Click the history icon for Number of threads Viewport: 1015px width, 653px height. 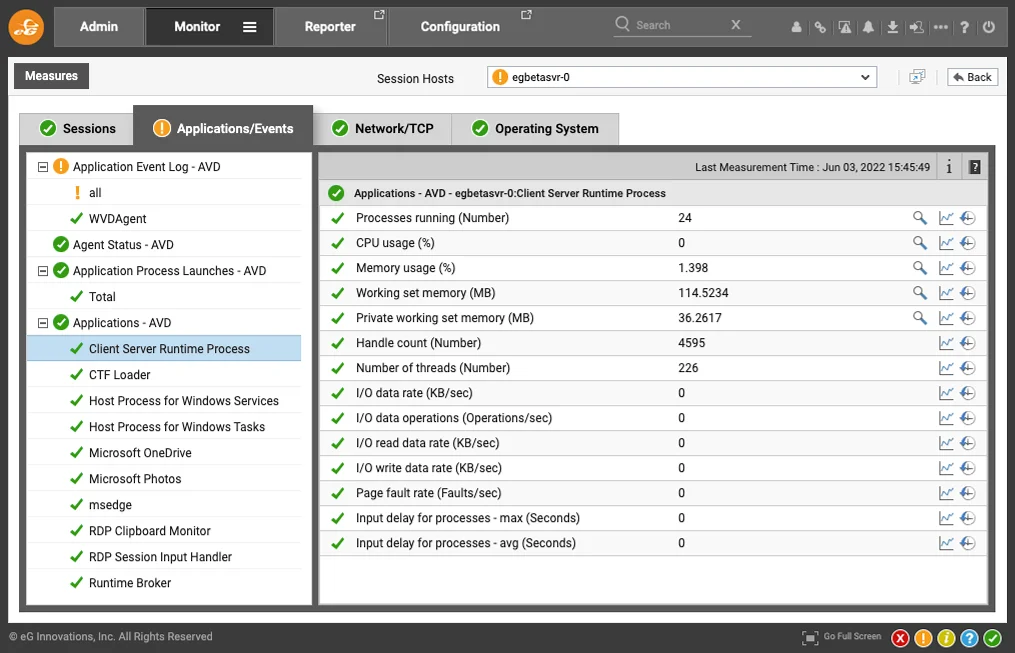click(968, 368)
